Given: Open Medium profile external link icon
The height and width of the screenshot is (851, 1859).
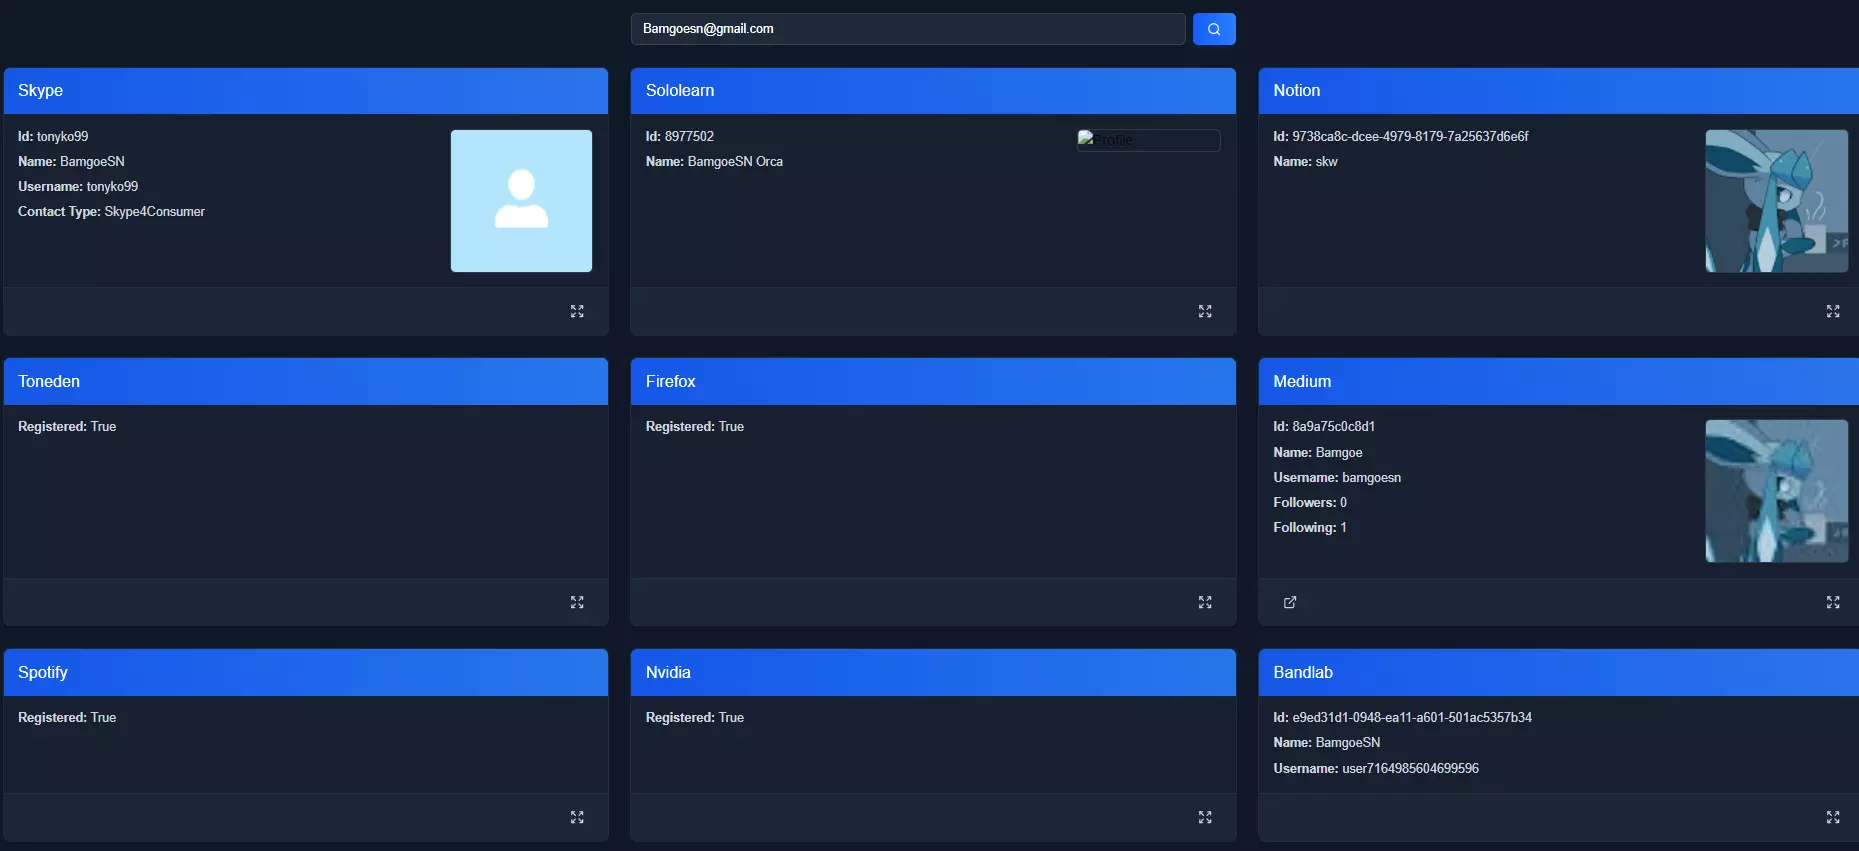Looking at the screenshot, I should point(1290,602).
